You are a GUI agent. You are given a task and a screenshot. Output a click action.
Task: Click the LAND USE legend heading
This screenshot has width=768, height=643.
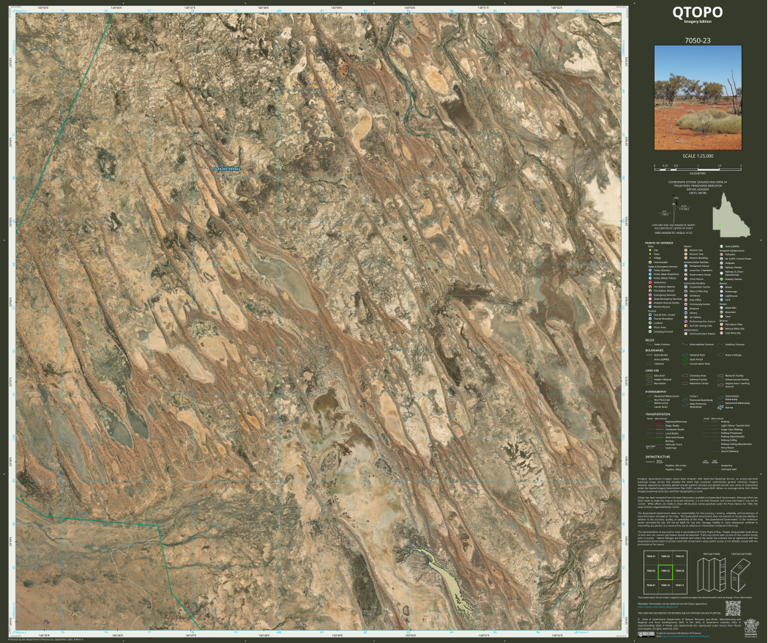(x=652, y=371)
